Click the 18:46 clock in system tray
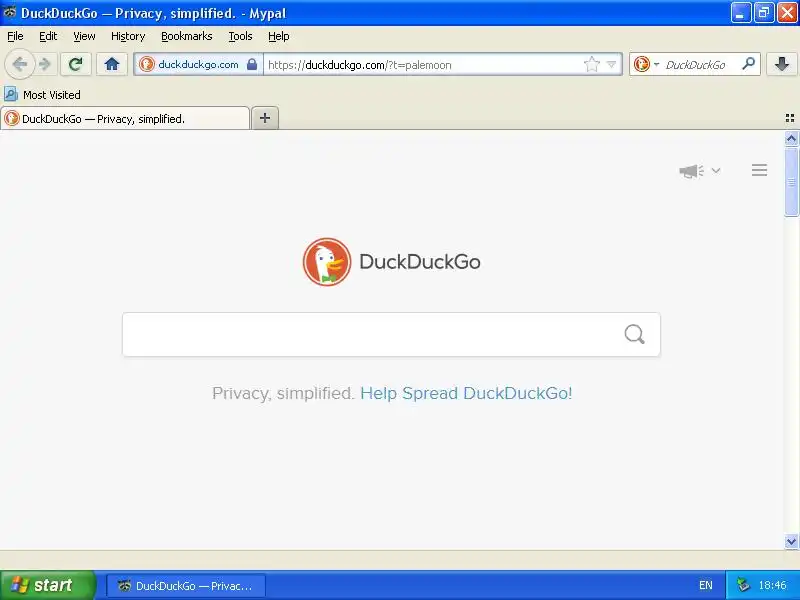This screenshot has height=600, width=800. click(772, 585)
